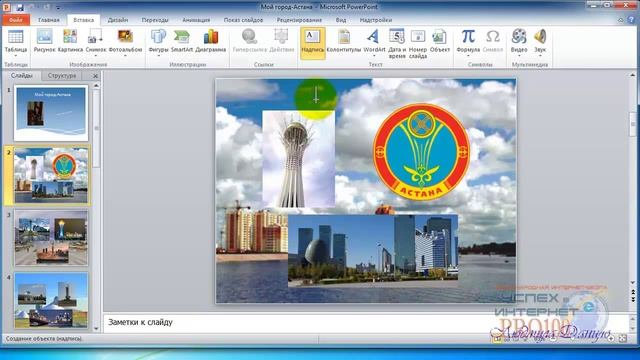Insert Дата и время date and time

coord(397,43)
